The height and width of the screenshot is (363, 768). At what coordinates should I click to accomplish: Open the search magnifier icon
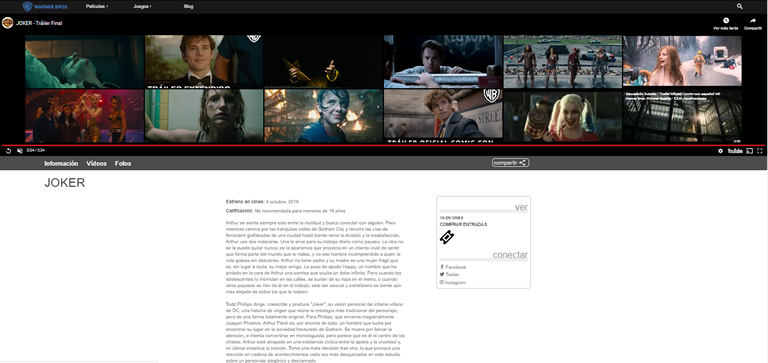click(740, 6)
